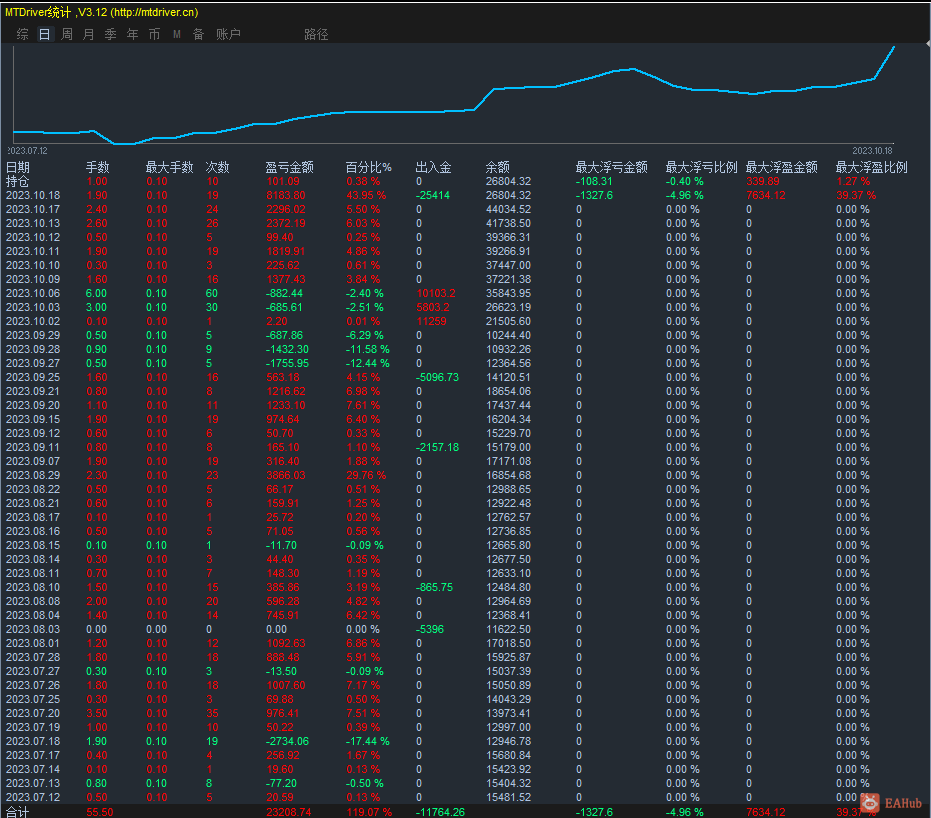Click the 日期 column header
The height and width of the screenshot is (818, 931).
[x=18, y=167]
